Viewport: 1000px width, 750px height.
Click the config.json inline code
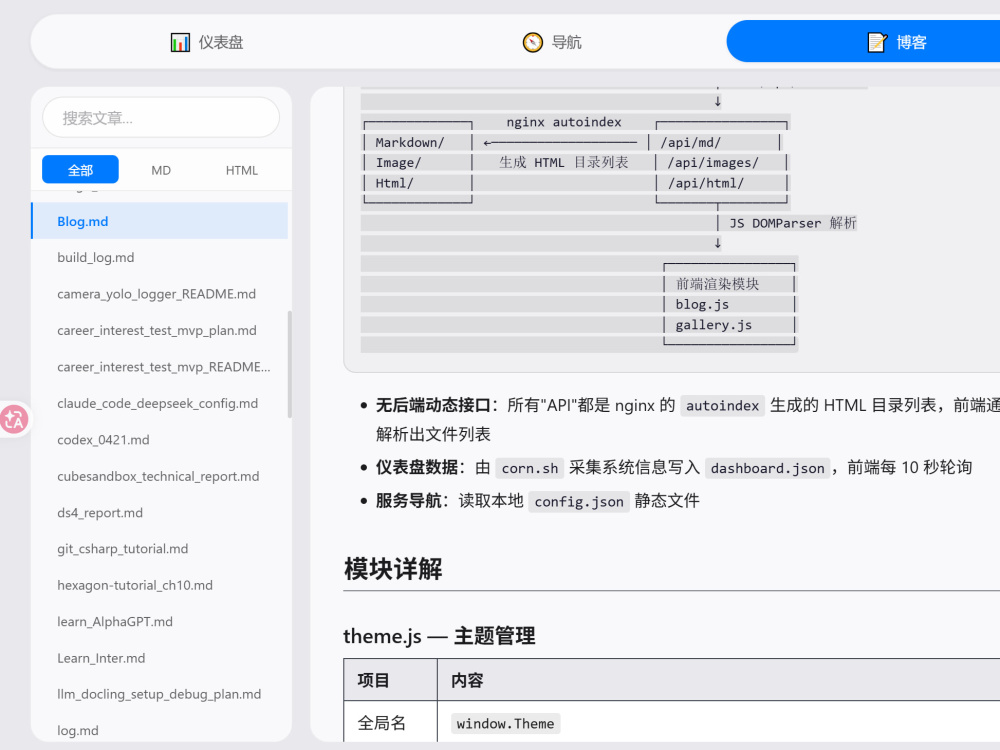(578, 502)
